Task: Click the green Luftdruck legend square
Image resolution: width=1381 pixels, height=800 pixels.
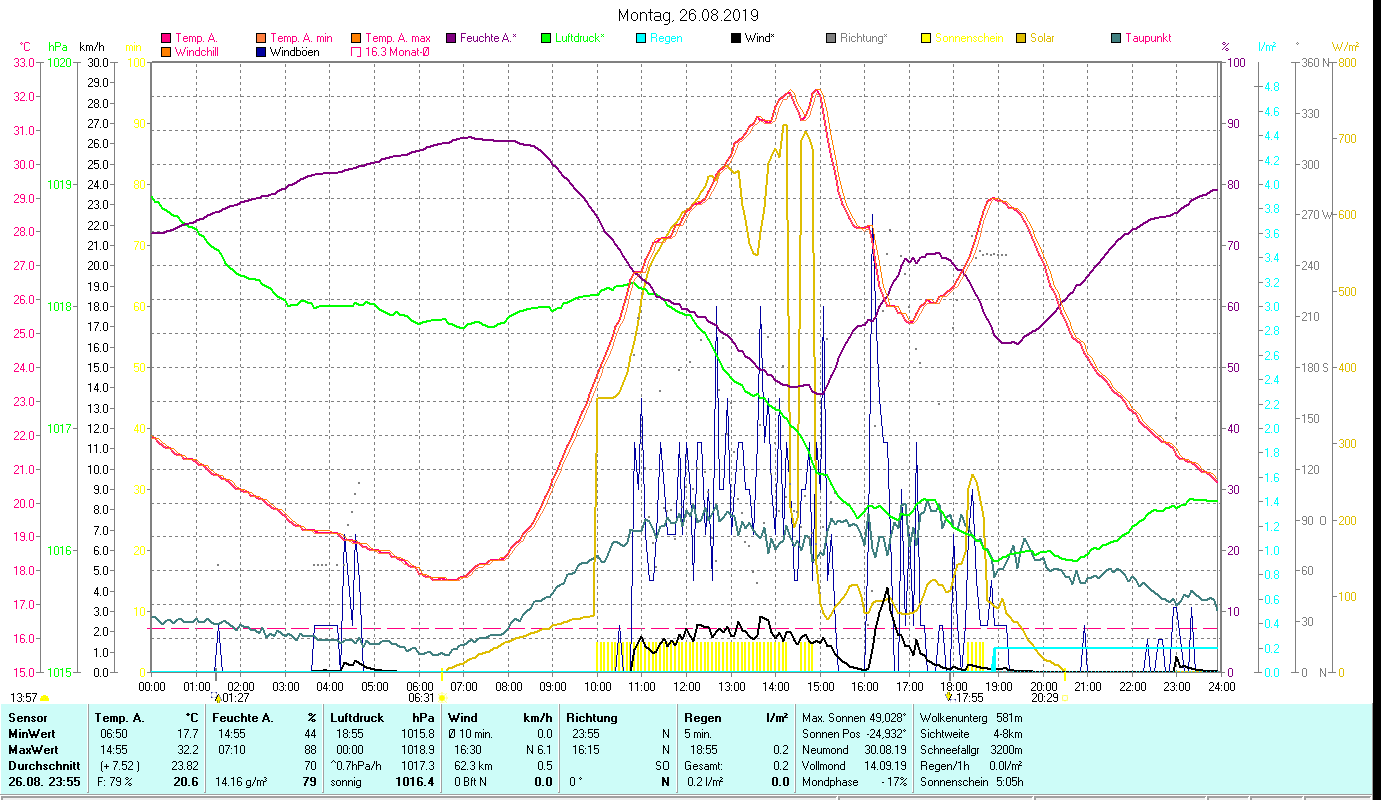Action: click(x=545, y=38)
